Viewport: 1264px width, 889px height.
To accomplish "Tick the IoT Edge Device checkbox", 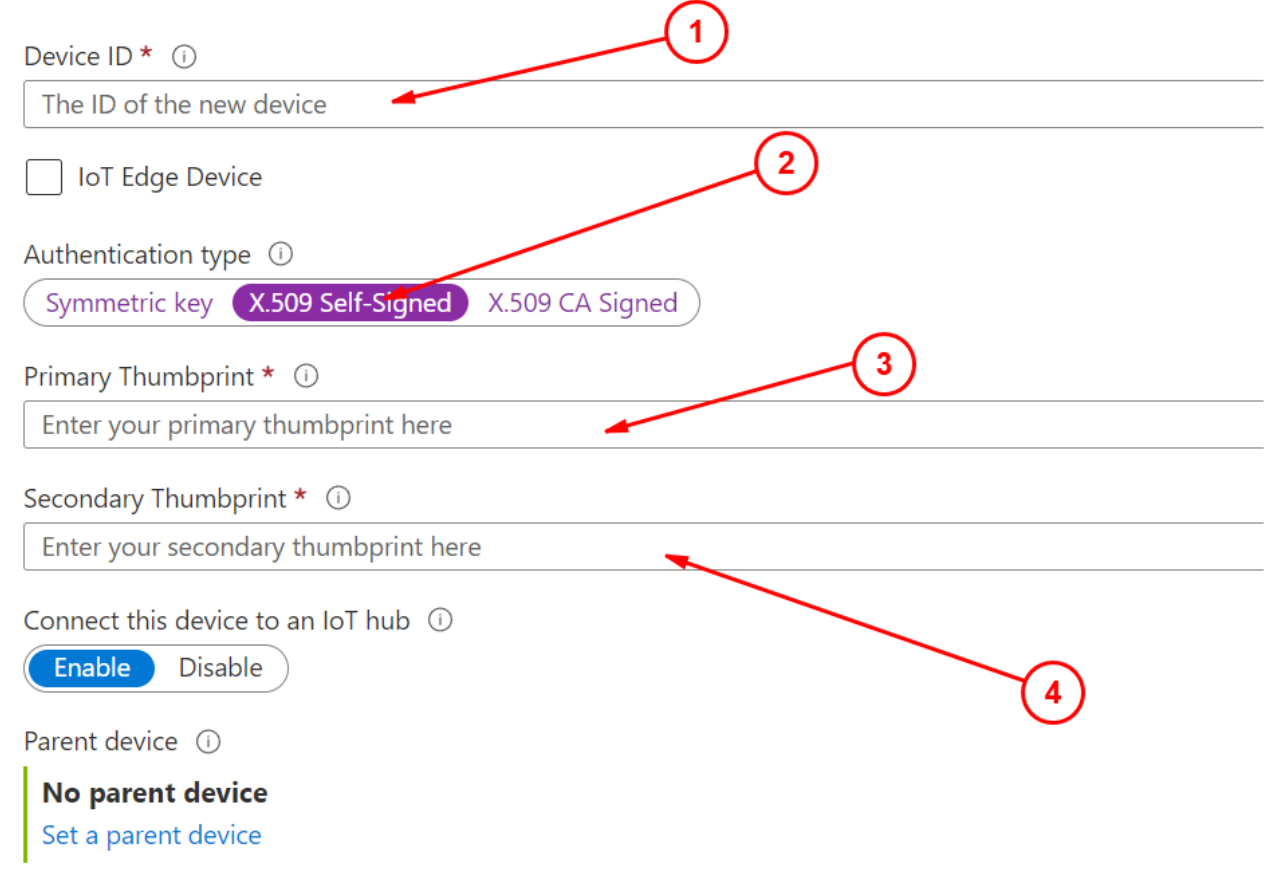I will (44, 178).
